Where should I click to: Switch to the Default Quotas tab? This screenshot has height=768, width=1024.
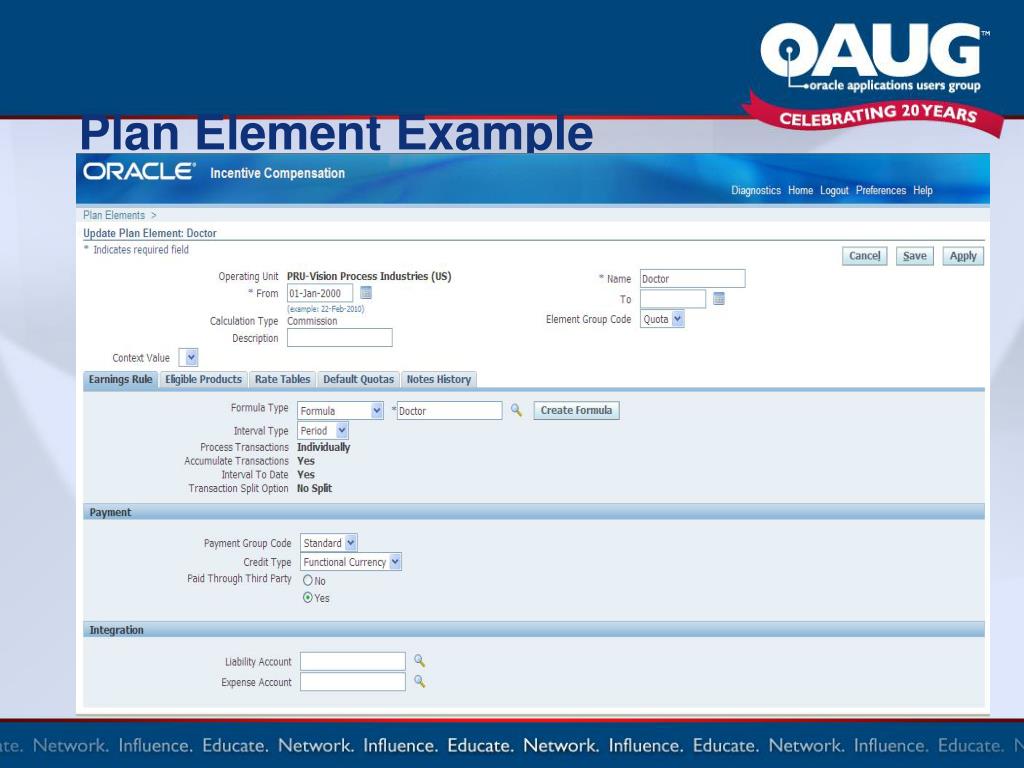pyautogui.click(x=359, y=379)
